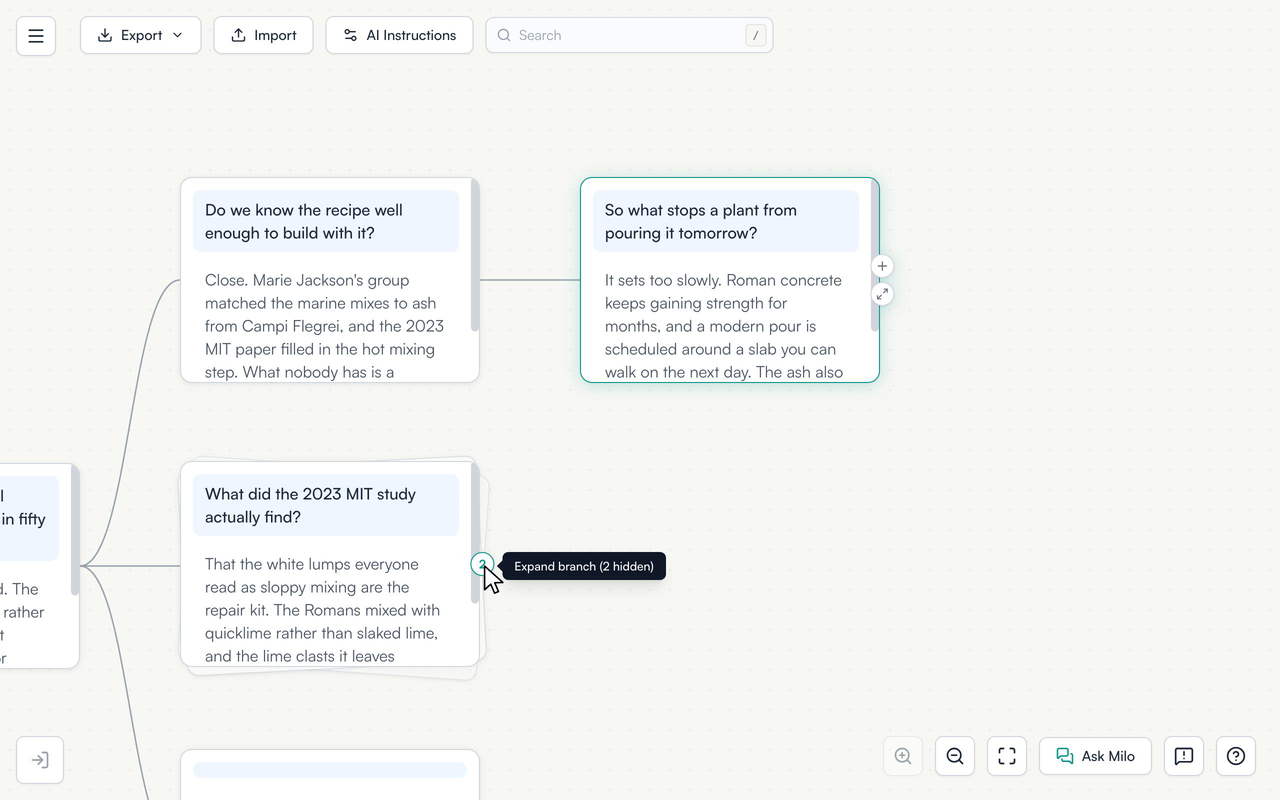Open Ask Milo chat
The image size is (1280, 800).
(1095, 756)
